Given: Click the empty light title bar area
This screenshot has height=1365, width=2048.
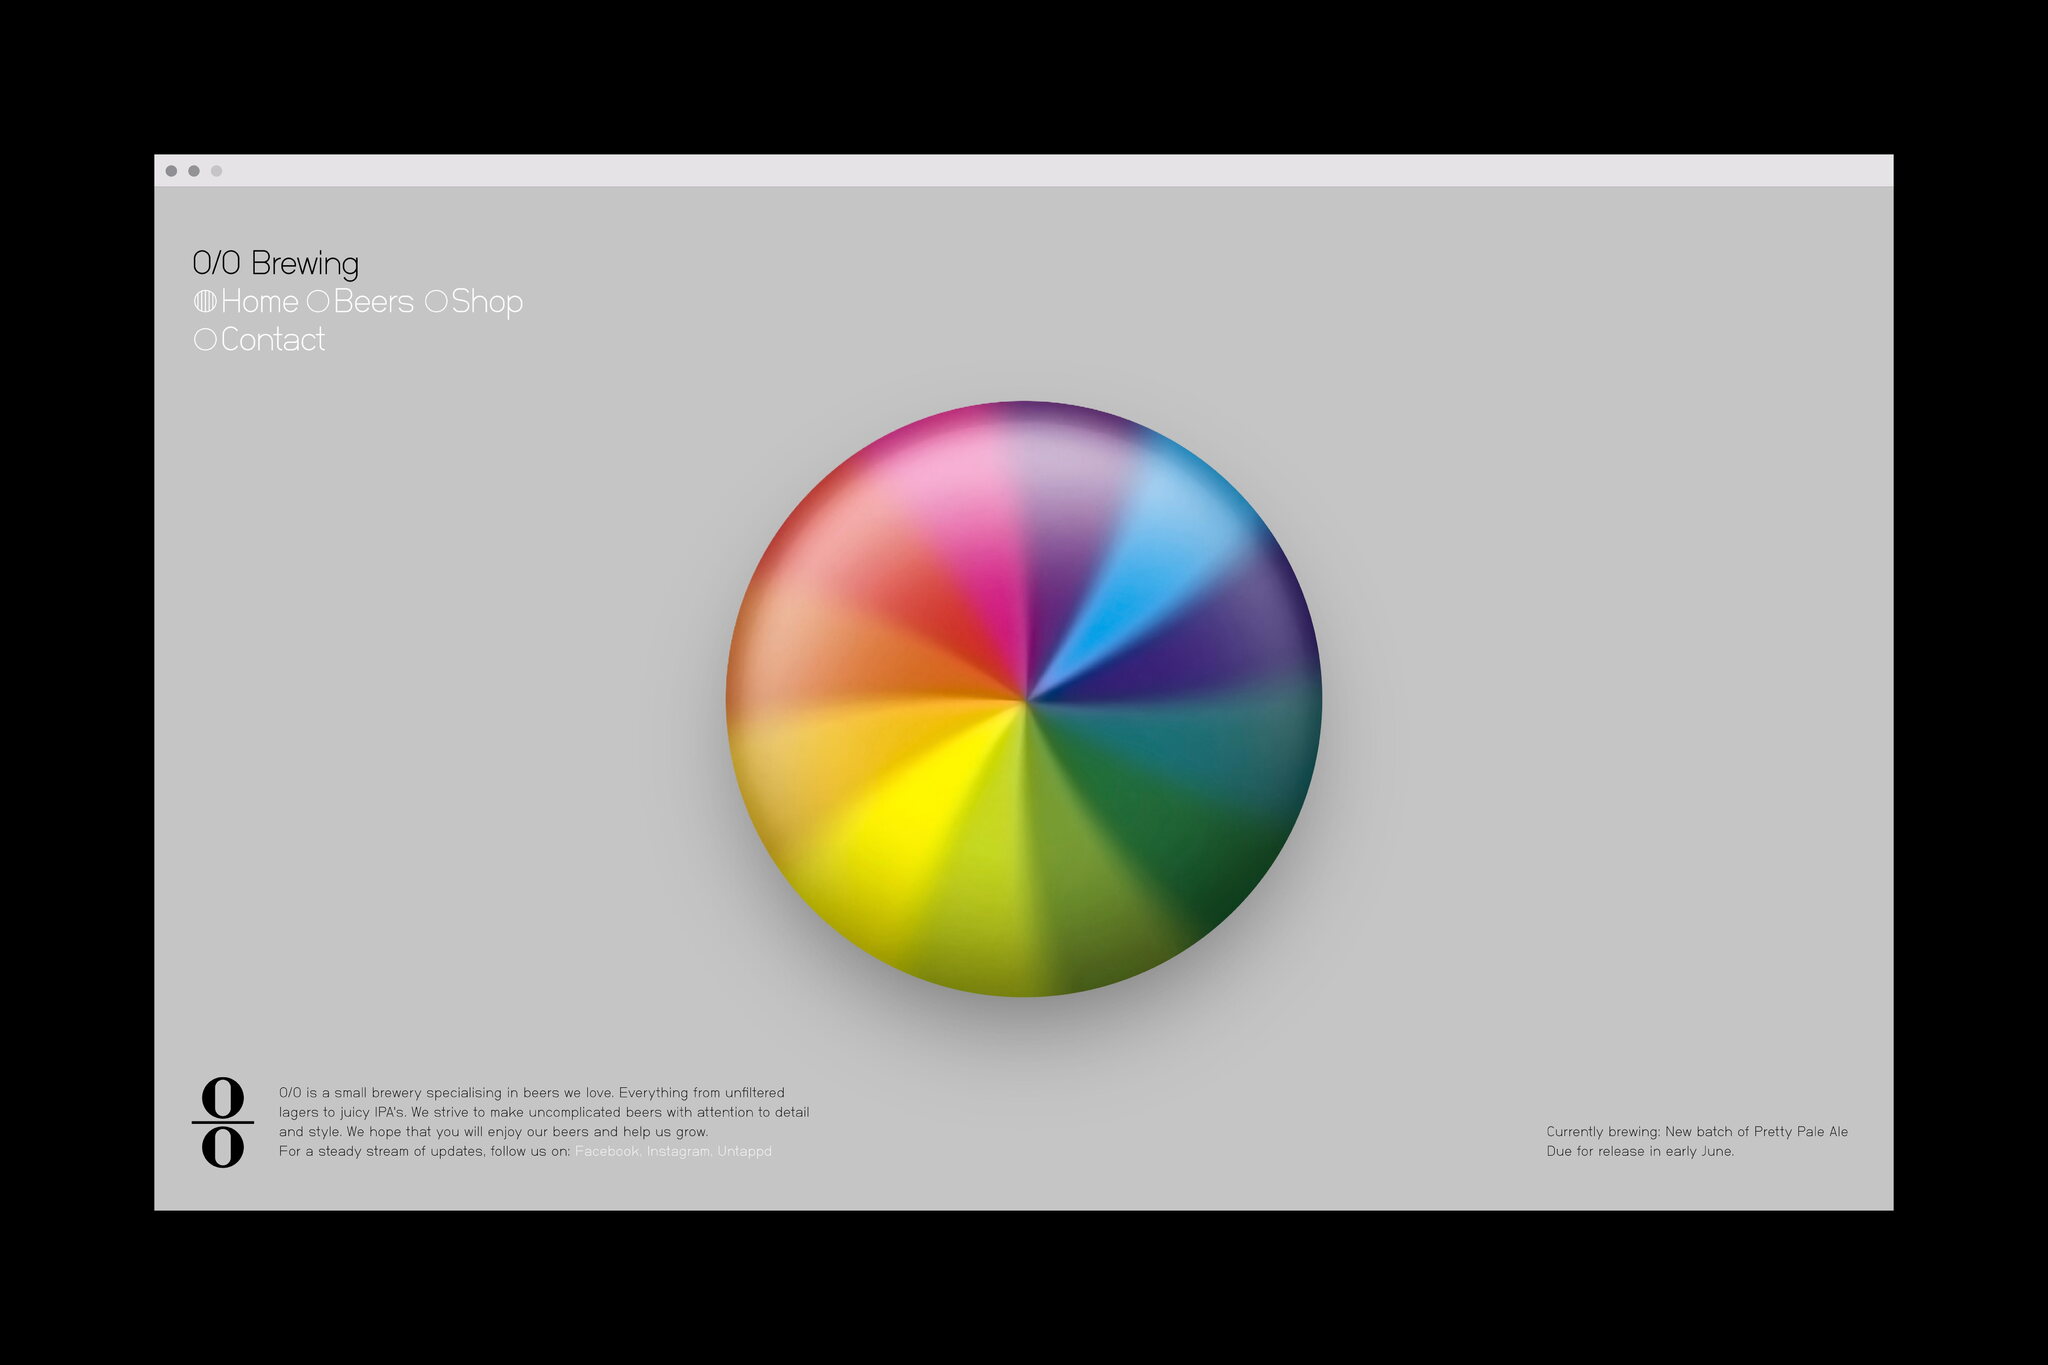Looking at the screenshot, I should click(x=1023, y=171).
